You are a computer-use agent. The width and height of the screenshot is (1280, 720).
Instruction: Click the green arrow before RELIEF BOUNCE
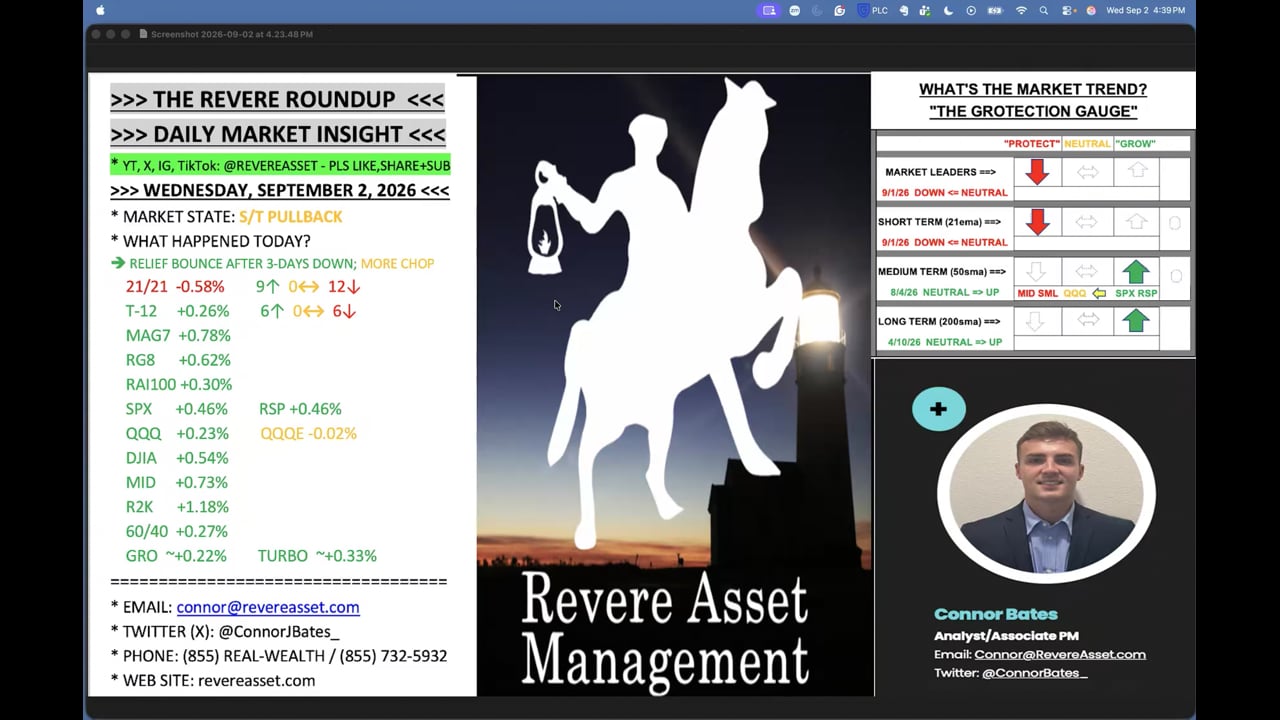pos(118,264)
